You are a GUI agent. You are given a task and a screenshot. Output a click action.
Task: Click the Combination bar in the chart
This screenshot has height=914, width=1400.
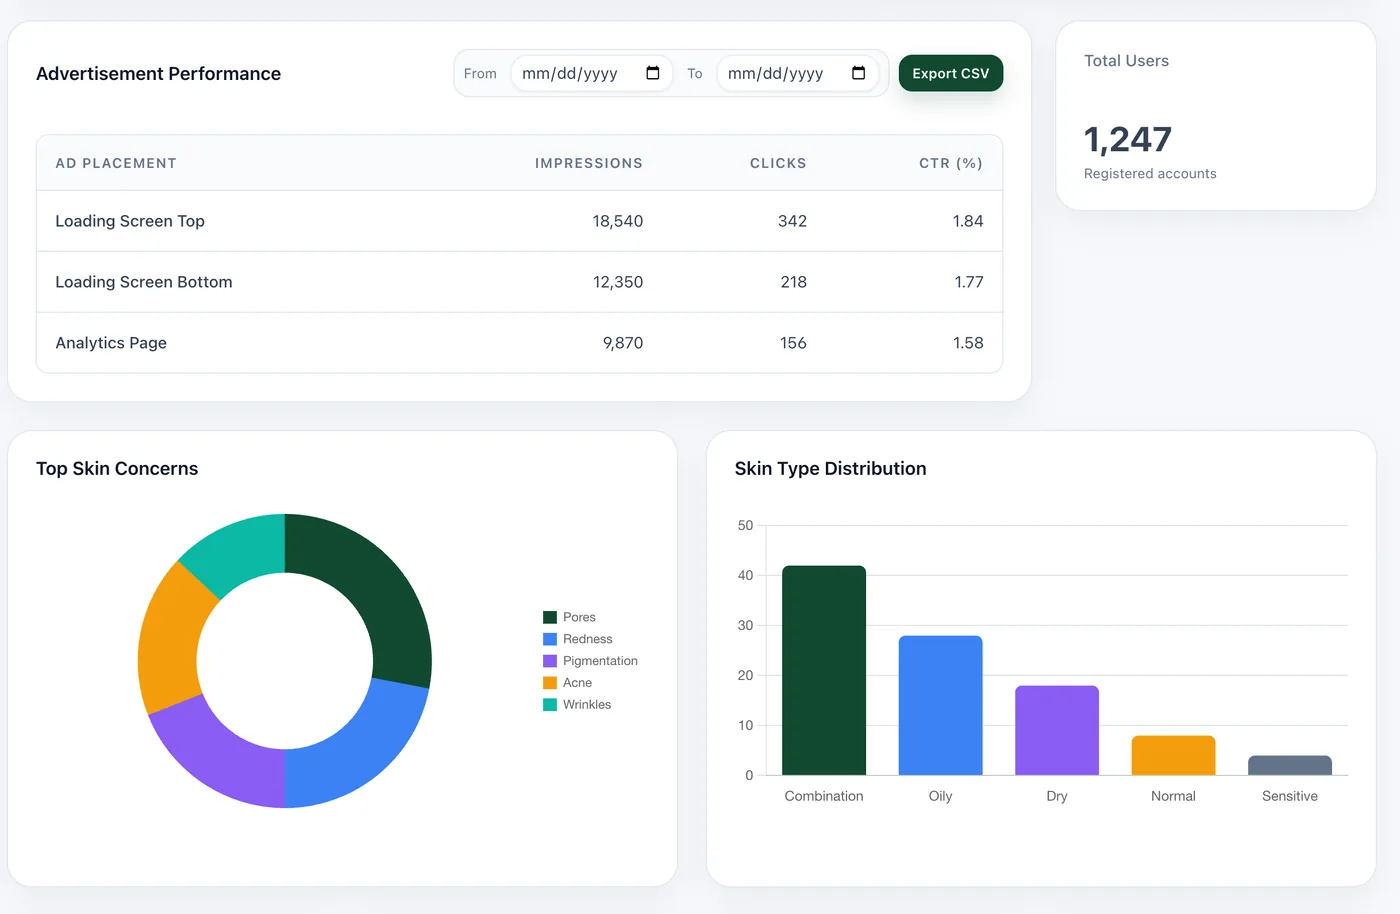pos(824,670)
